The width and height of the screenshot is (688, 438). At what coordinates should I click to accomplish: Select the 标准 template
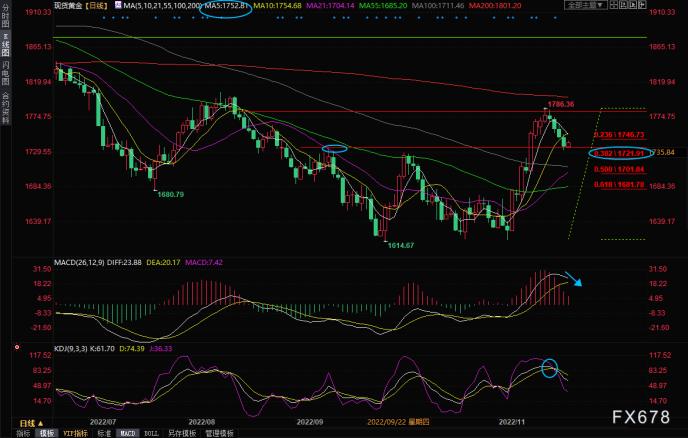[104, 433]
